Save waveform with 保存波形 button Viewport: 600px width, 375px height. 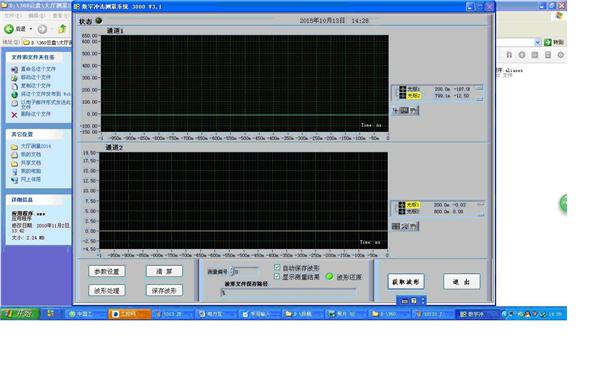[x=164, y=290]
